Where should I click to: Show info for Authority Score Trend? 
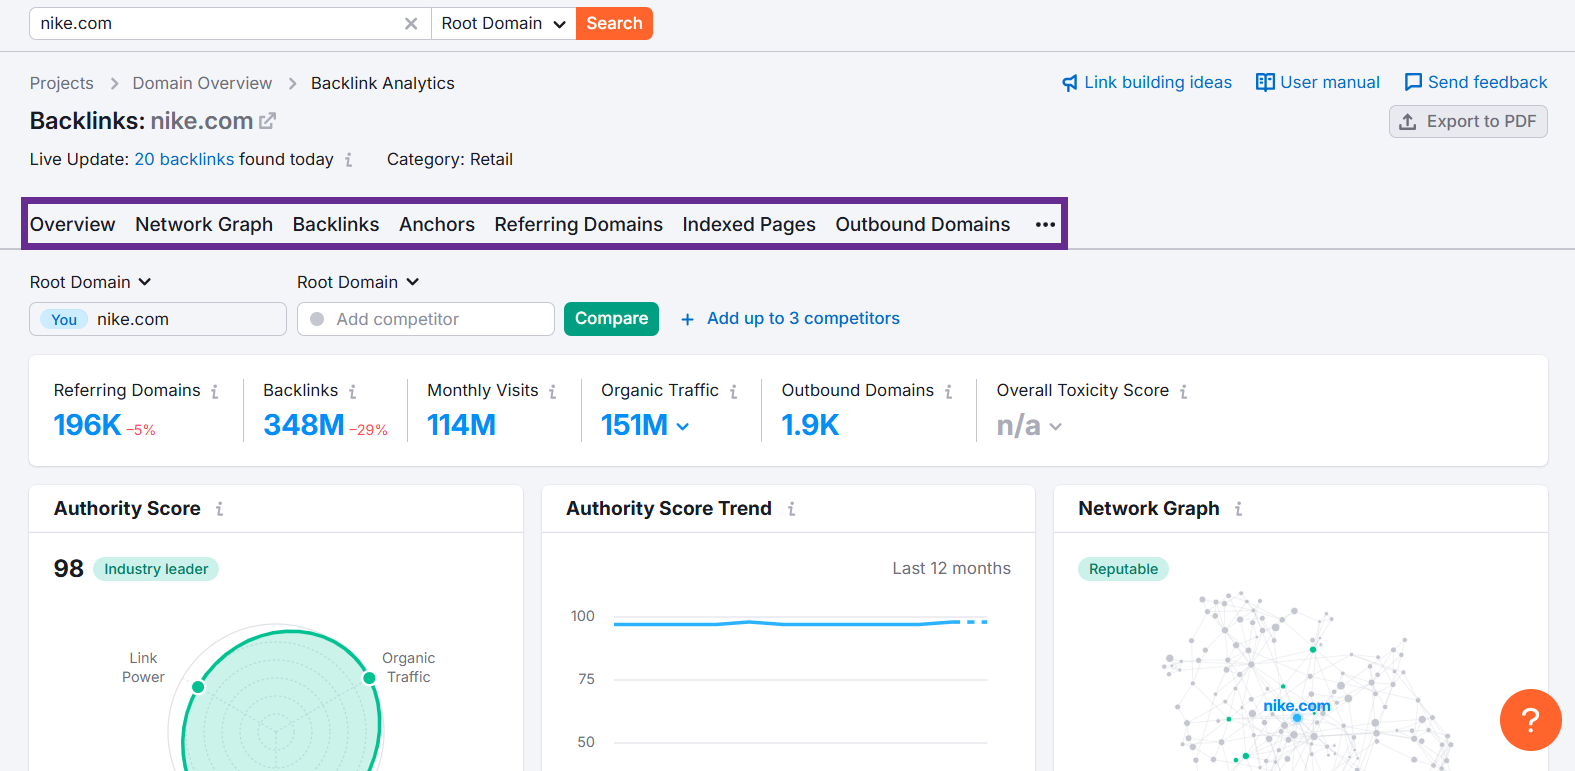pyautogui.click(x=791, y=509)
